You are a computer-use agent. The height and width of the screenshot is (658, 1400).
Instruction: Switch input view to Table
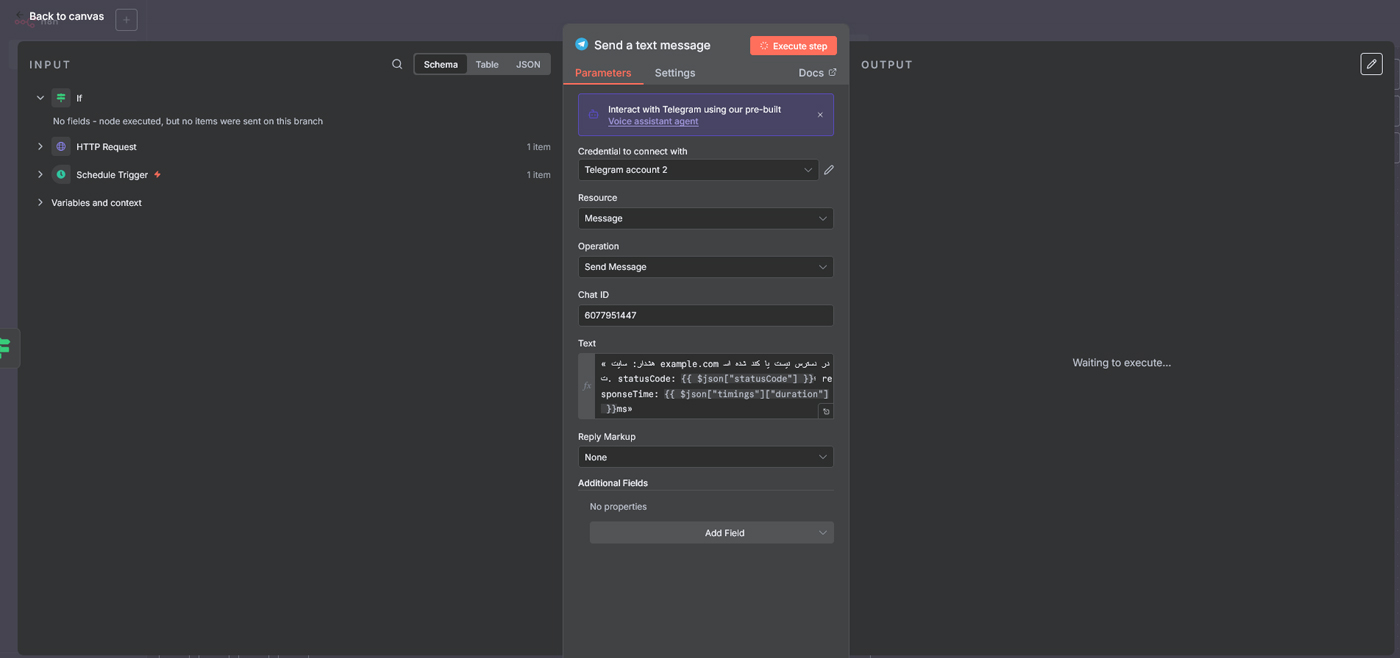pyautogui.click(x=487, y=64)
